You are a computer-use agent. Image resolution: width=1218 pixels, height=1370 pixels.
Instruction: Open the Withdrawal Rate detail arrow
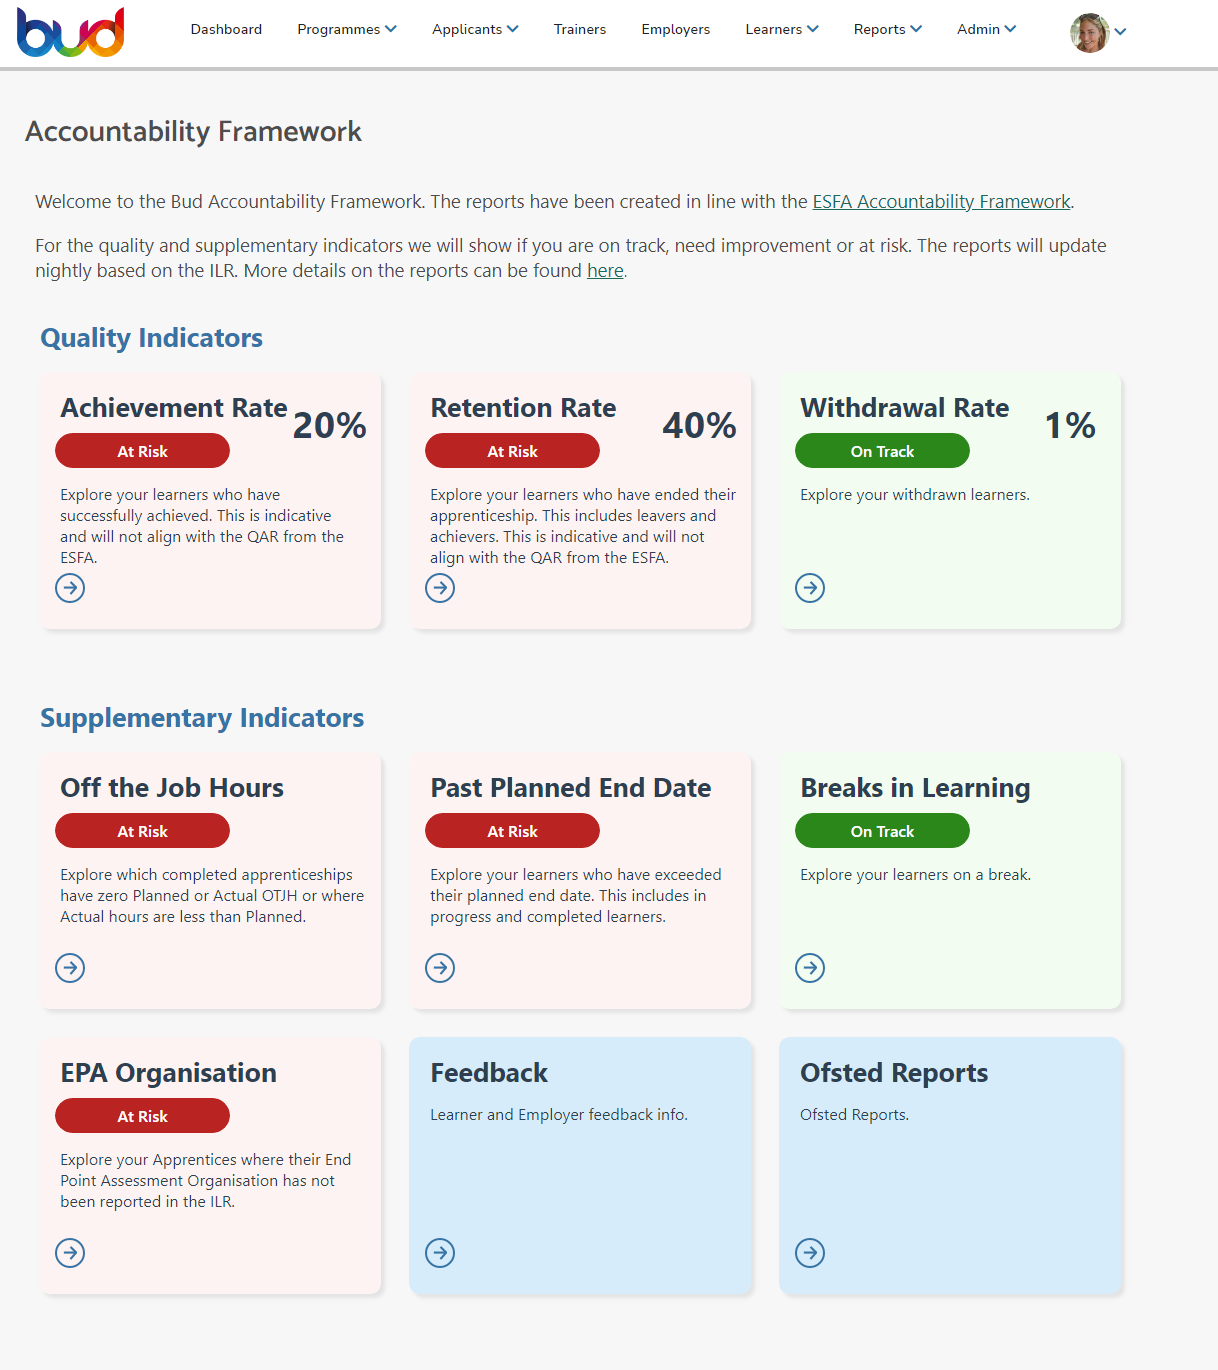[x=810, y=588]
